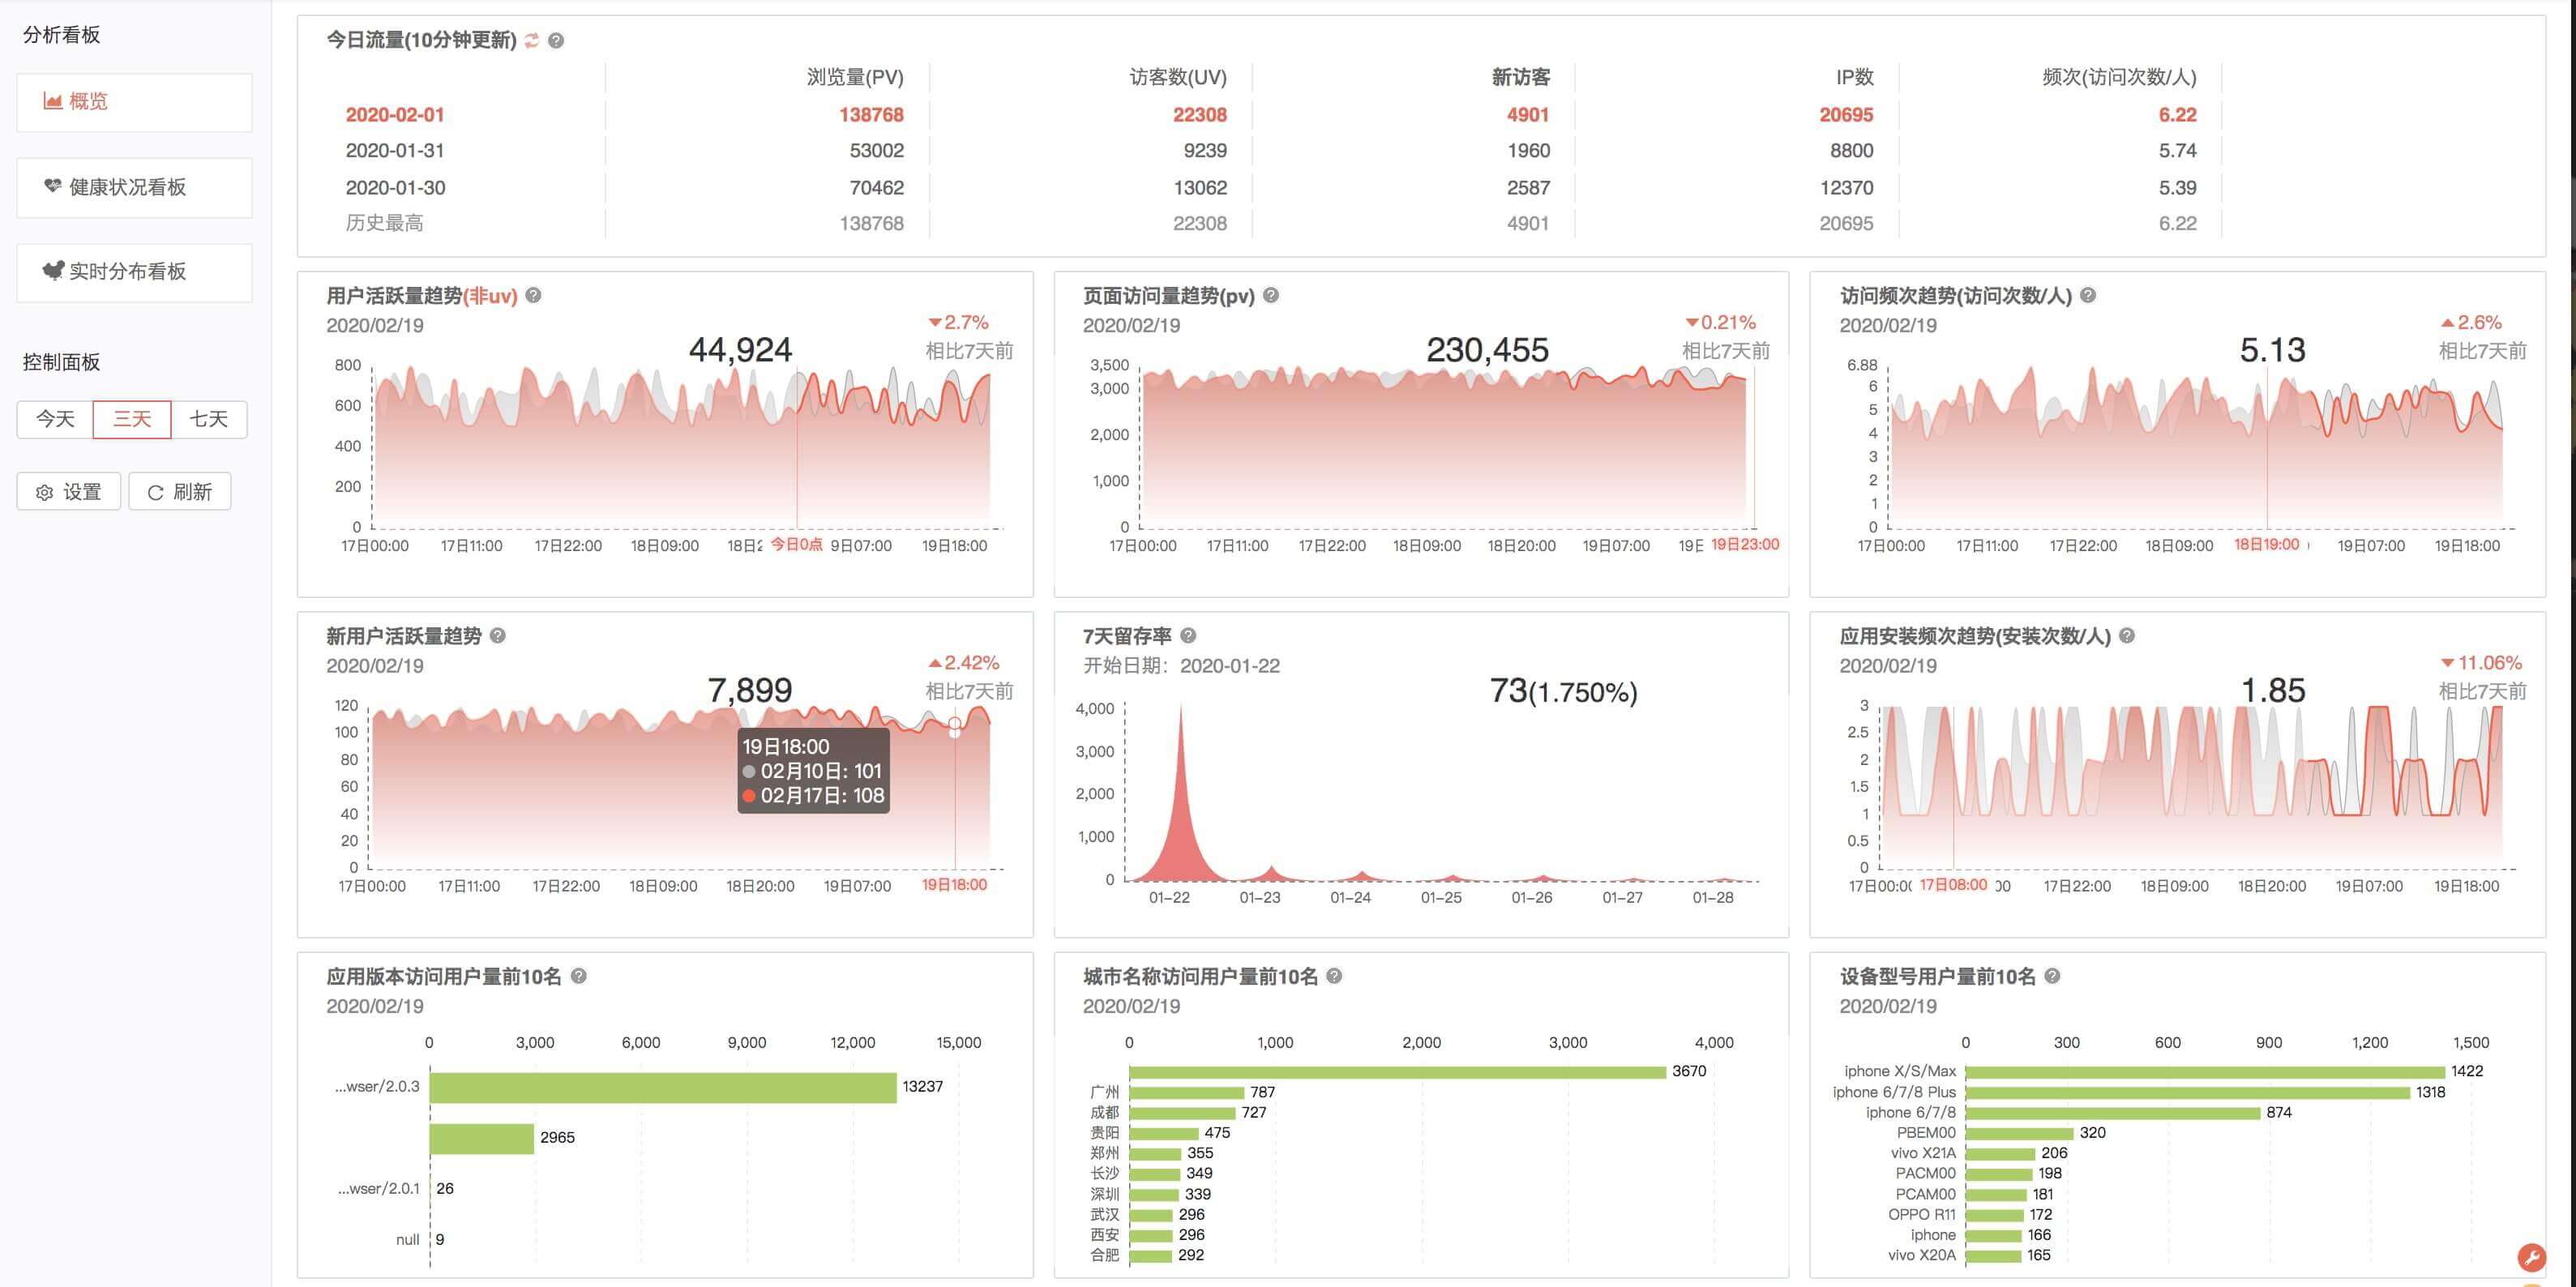Select the 七天 time range
Screen dimensions: 2576x1287
[209, 419]
